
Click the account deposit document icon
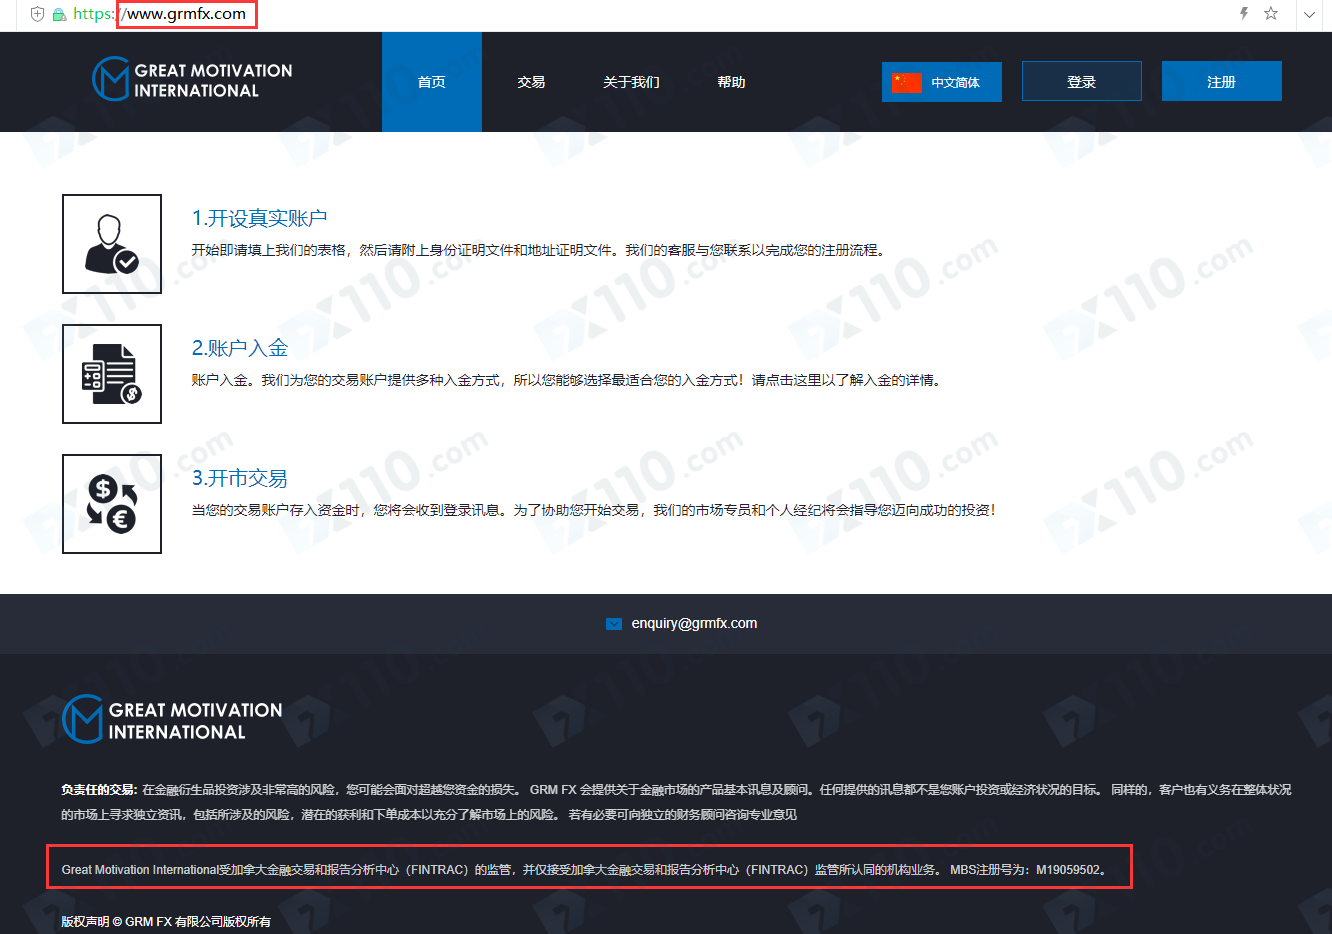tap(112, 374)
